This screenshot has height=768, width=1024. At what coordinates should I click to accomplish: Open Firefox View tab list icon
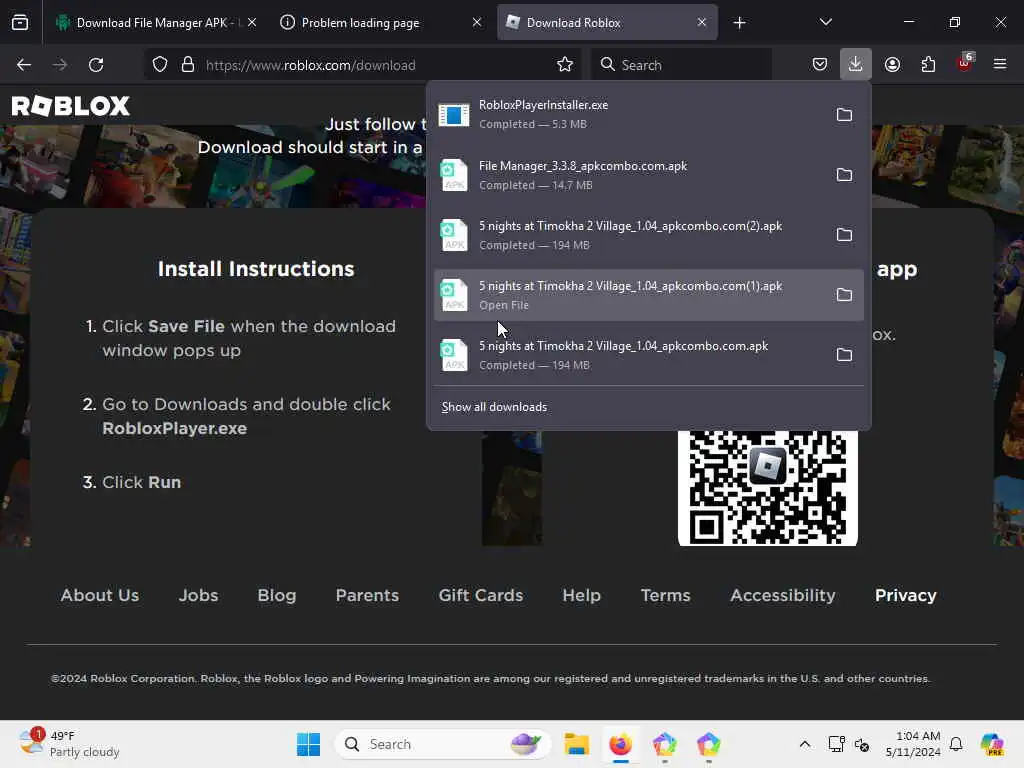[x=20, y=22]
